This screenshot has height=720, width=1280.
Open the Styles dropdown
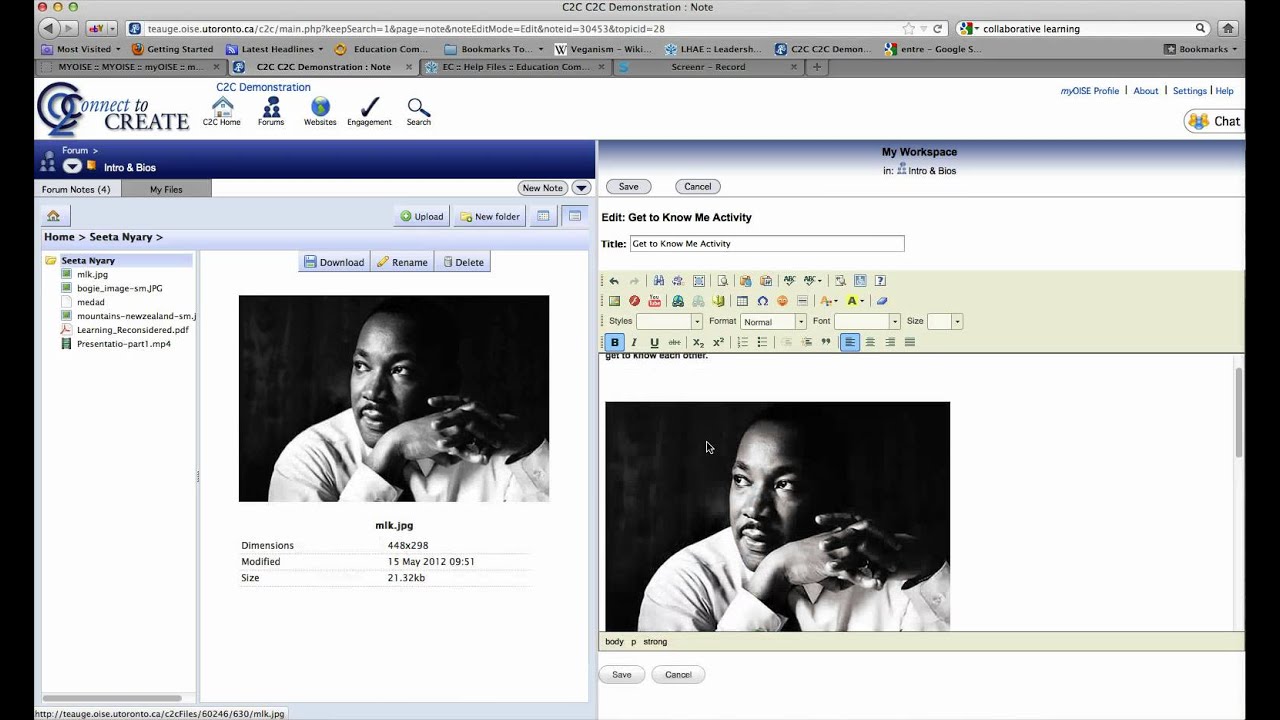669,321
